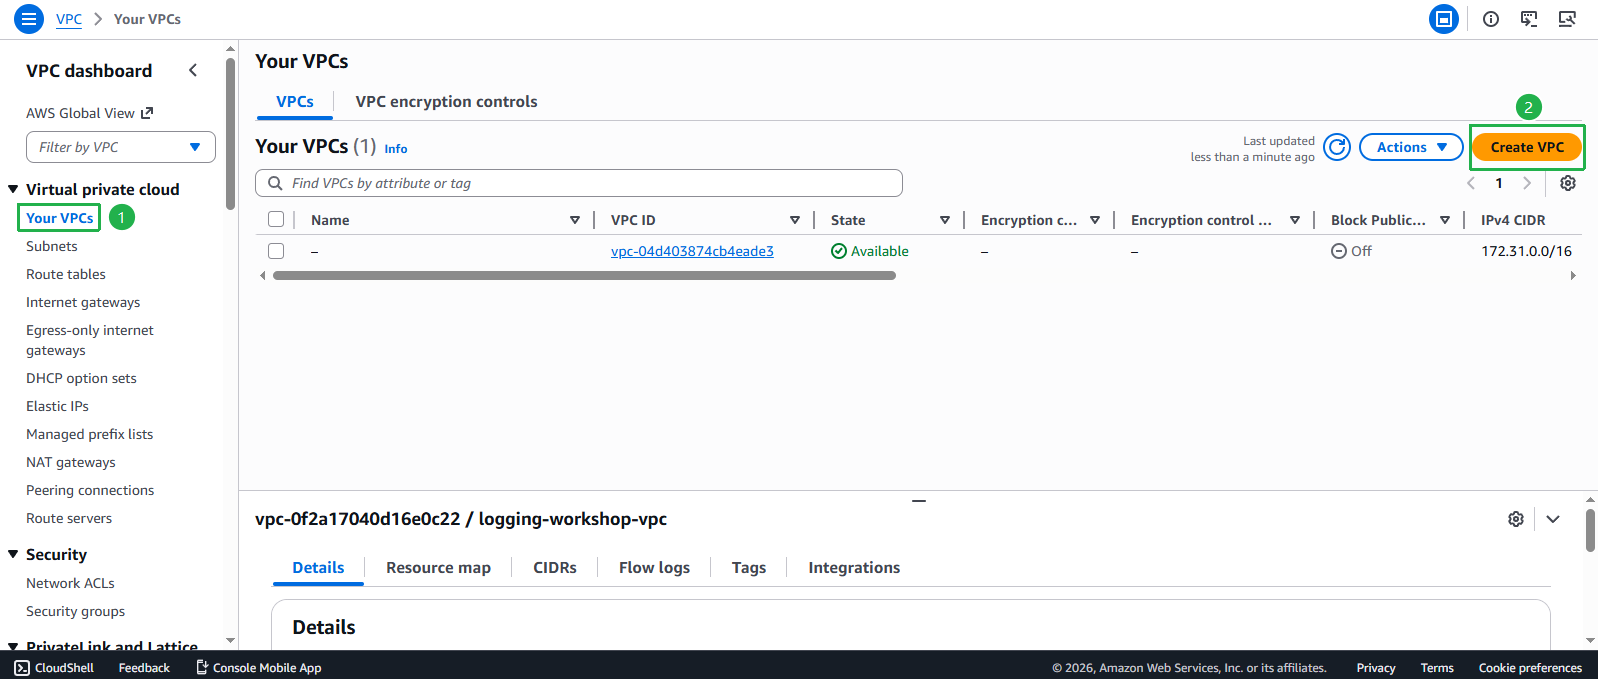
Task: Switch to VPC encryption controls tab
Action: coord(447,102)
